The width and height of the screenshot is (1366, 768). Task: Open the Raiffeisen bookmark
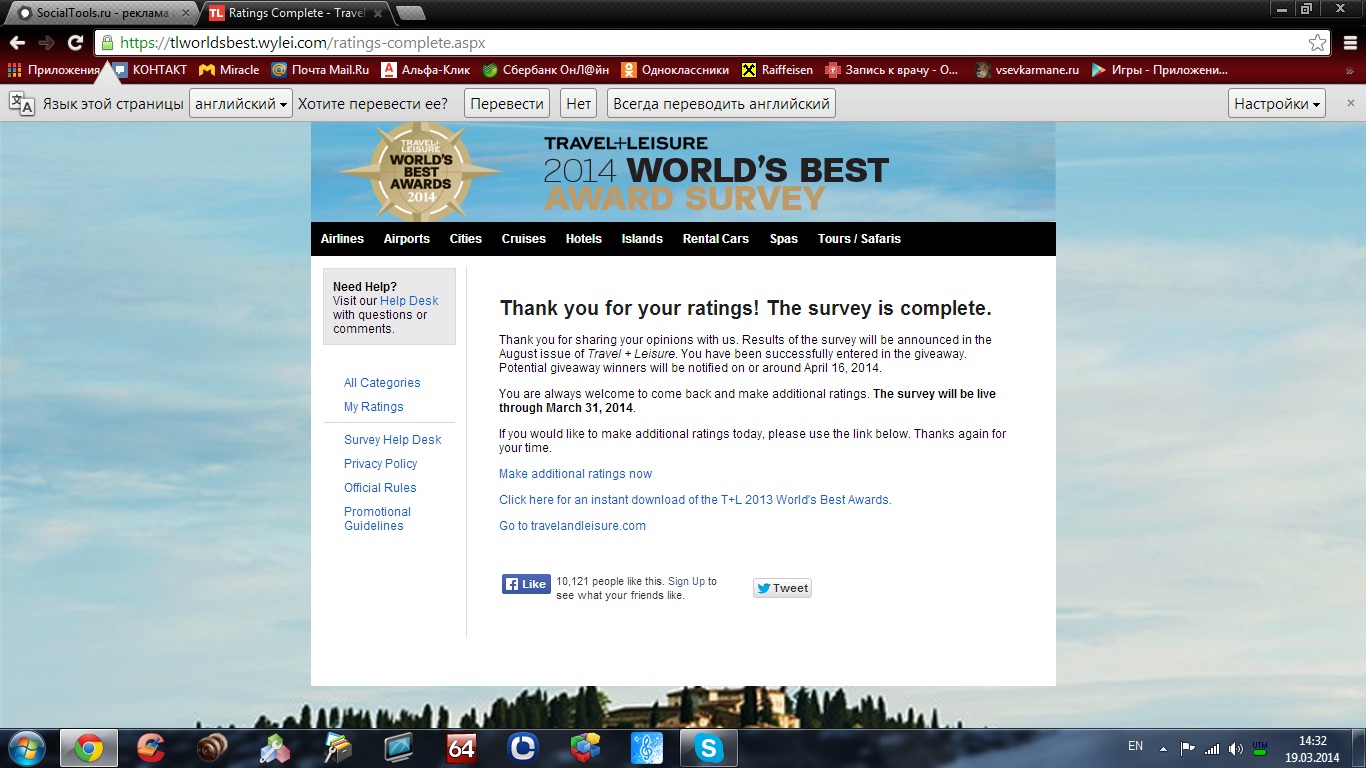[x=777, y=70]
